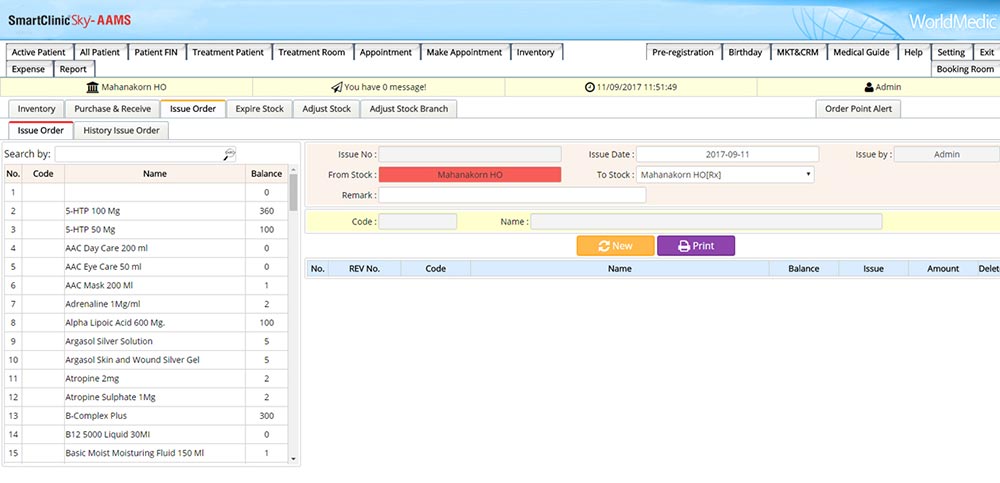Click the item list scroll down arrow
Image resolution: width=1000 pixels, height=483 pixels.
coord(293,459)
